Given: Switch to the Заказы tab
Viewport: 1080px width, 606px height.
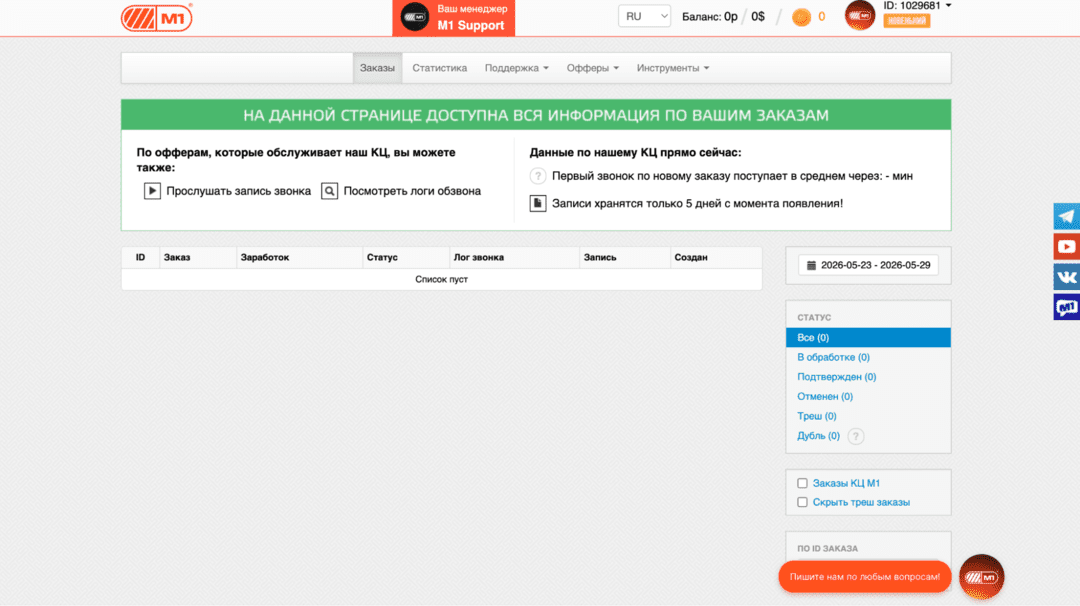Looking at the screenshot, I should (x=377, y=68).
